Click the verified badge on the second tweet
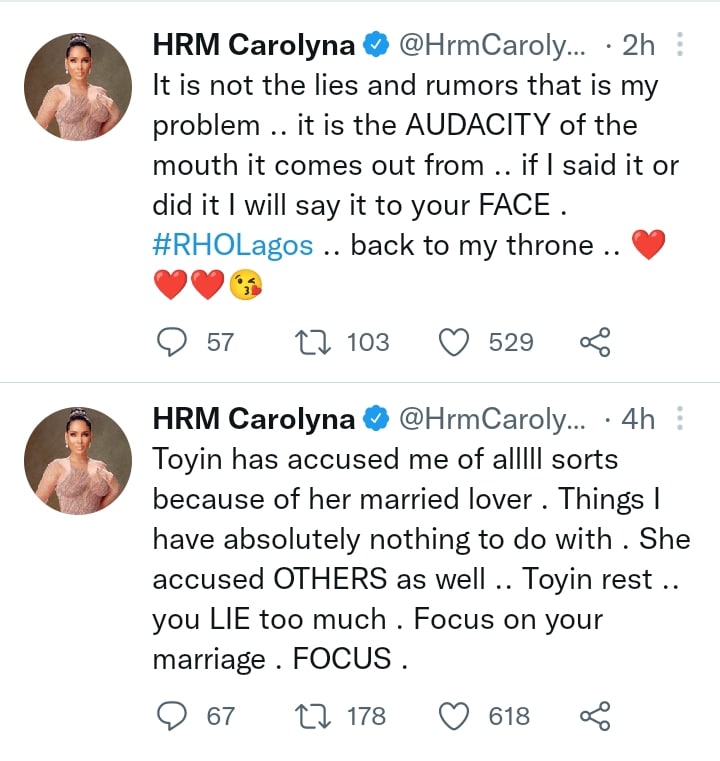 (376, 418)
